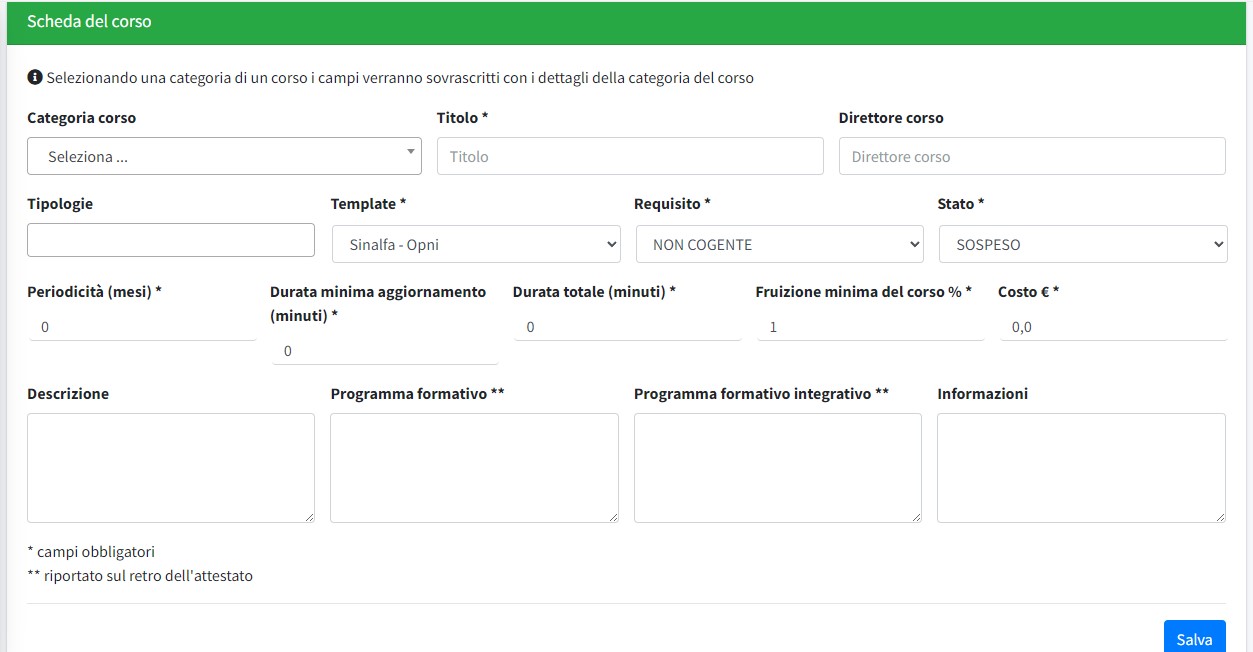Open the Categoria corso dropdown
The image size is (1253, 652).
(x=224, y=157)
